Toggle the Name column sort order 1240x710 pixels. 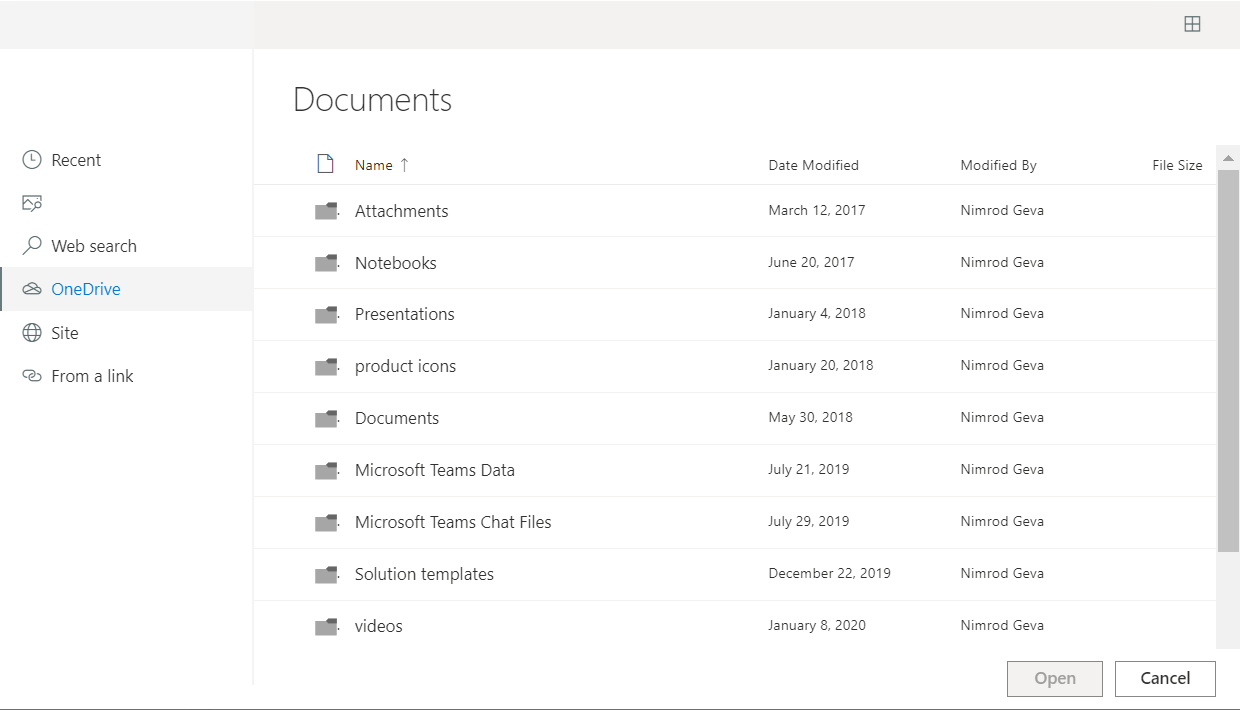[374, 164]
